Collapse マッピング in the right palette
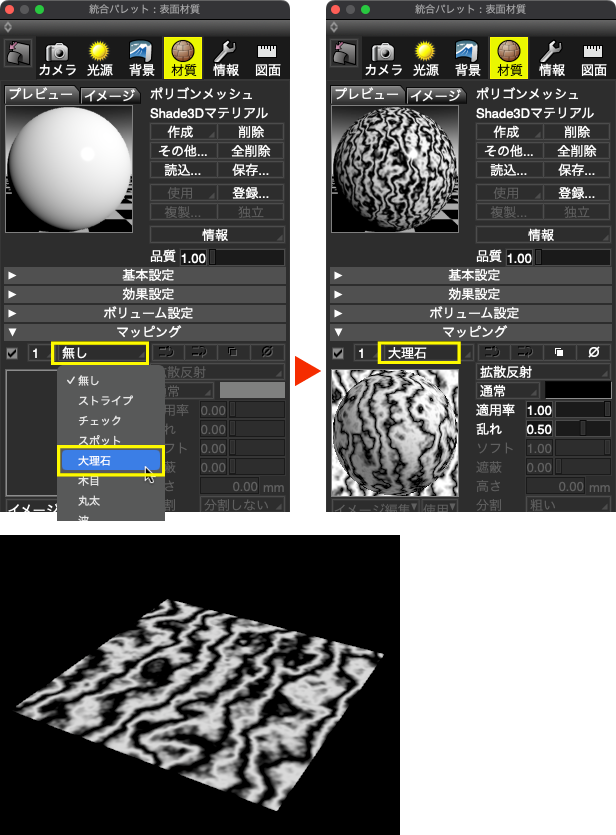Viewport: 616px width, 835px height. (338, 332)
